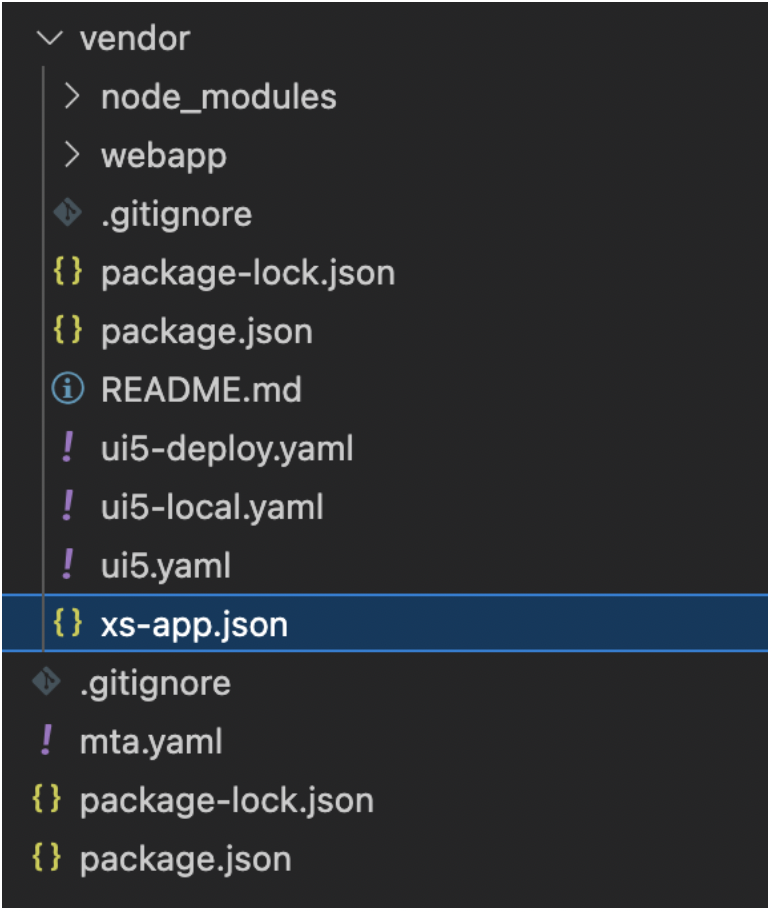Select the xs-app.json file
This screenshot has height=912, width=772.
click(385, 623)
